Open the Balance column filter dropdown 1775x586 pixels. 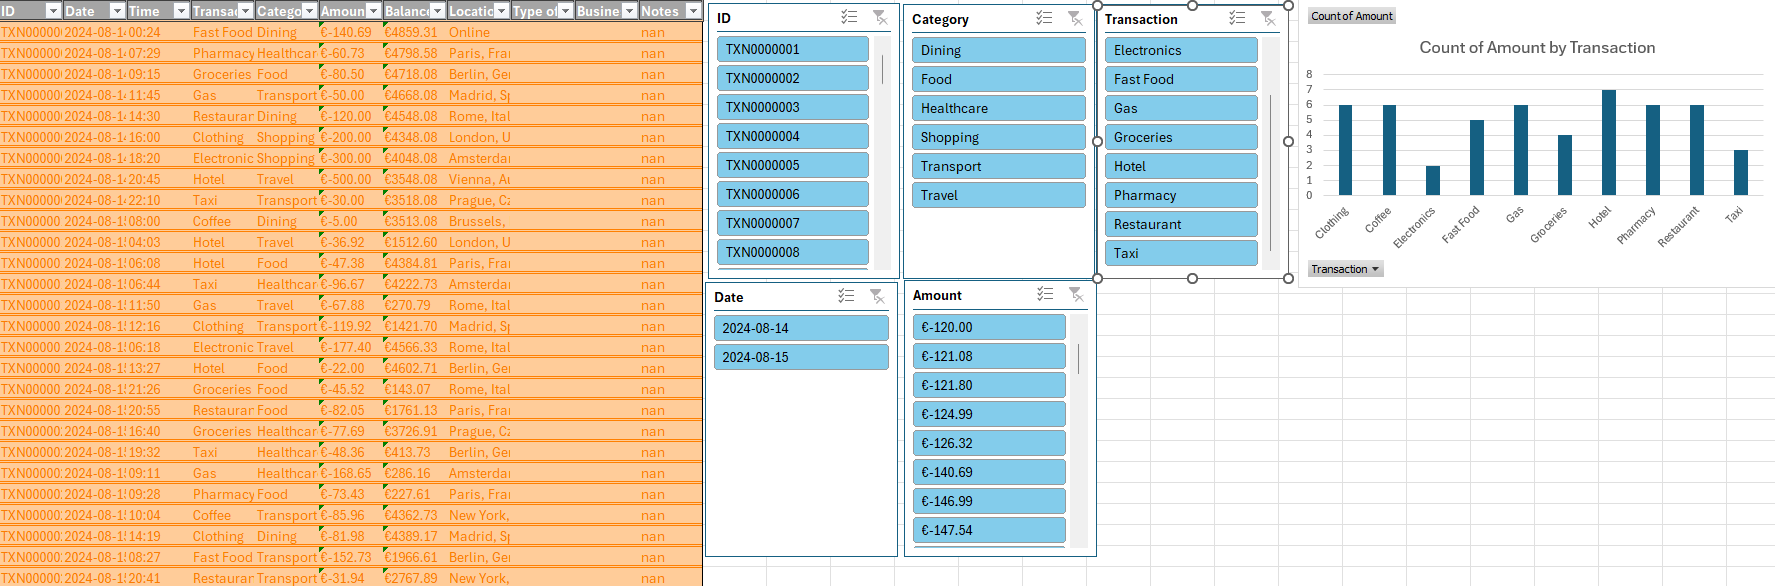point(437,11)
